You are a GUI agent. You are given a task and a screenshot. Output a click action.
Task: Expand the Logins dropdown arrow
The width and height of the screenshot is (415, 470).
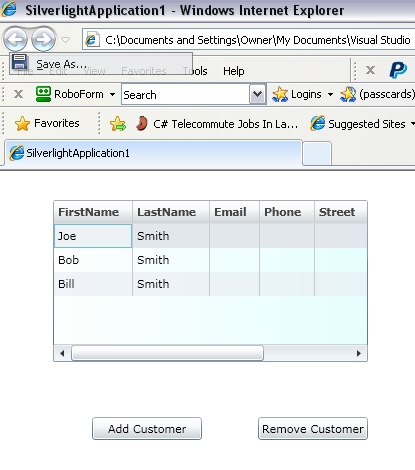330,94
